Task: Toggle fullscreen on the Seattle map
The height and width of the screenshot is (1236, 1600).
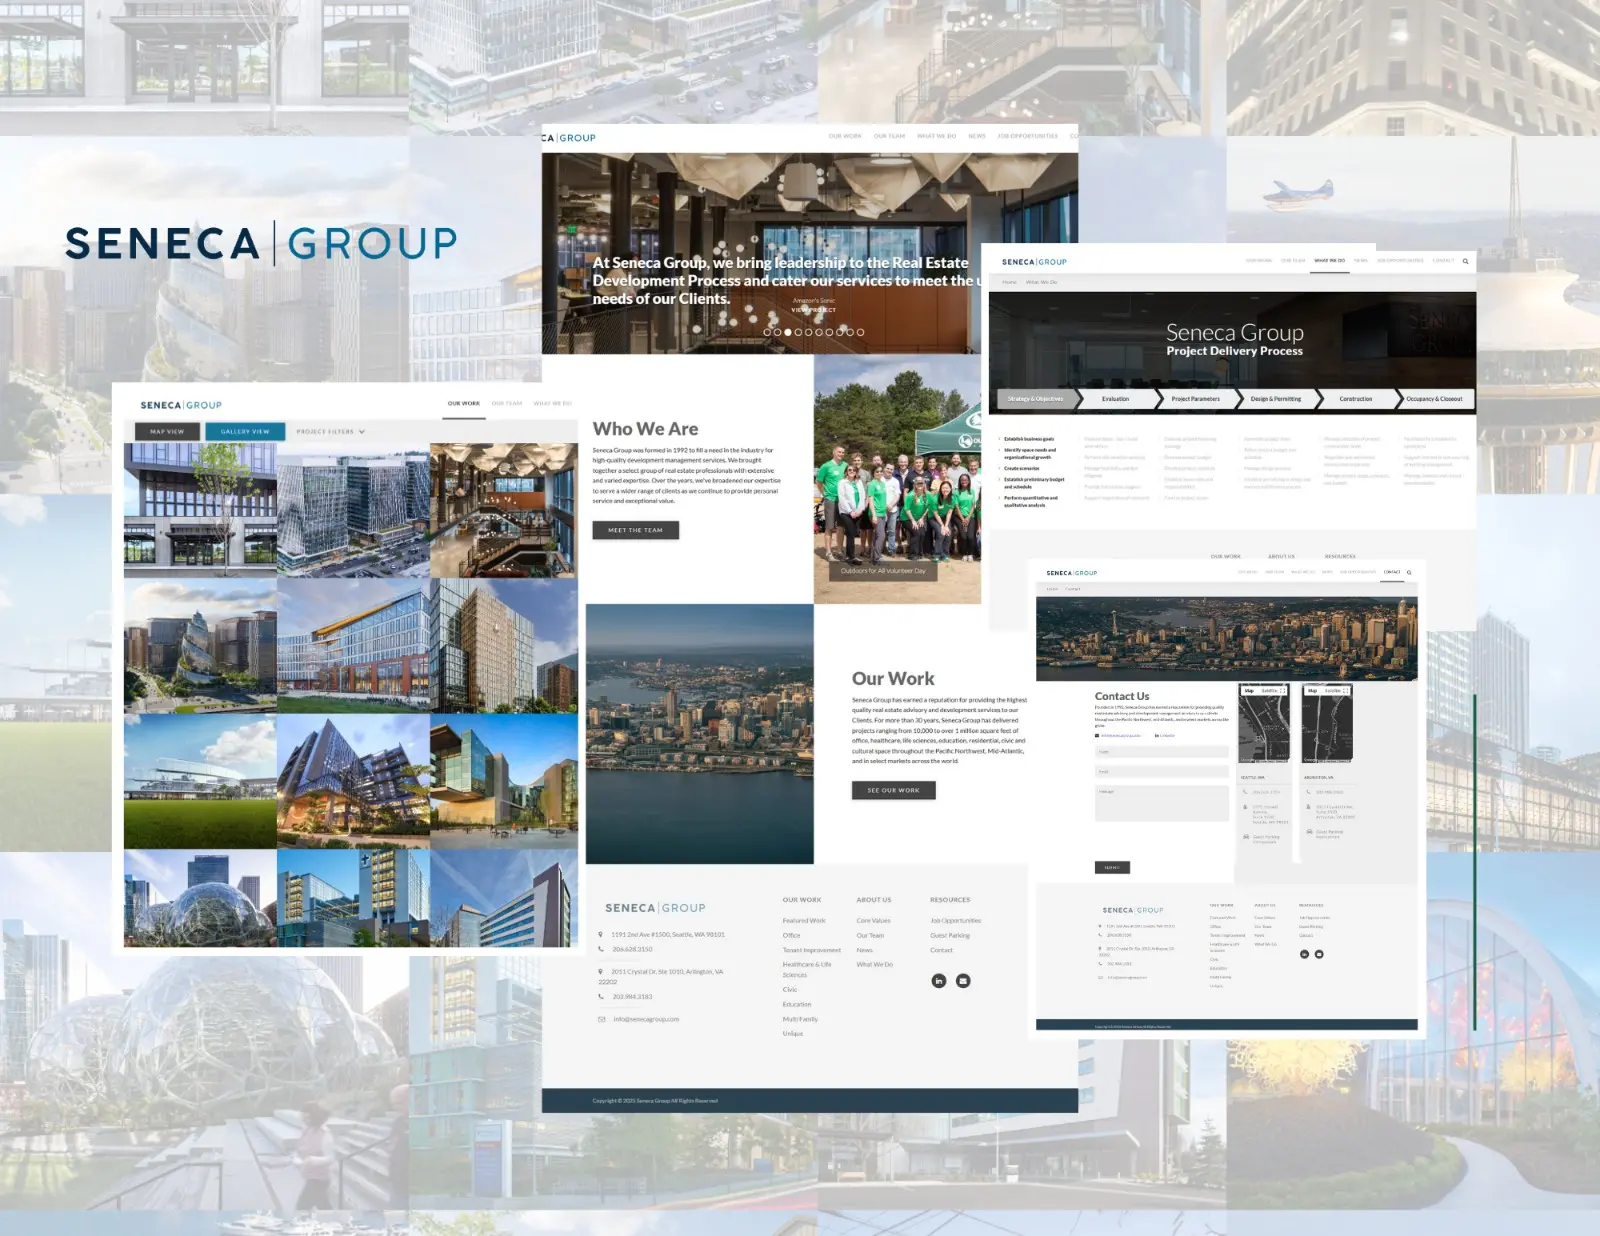Action: [x=1282, y=691]
